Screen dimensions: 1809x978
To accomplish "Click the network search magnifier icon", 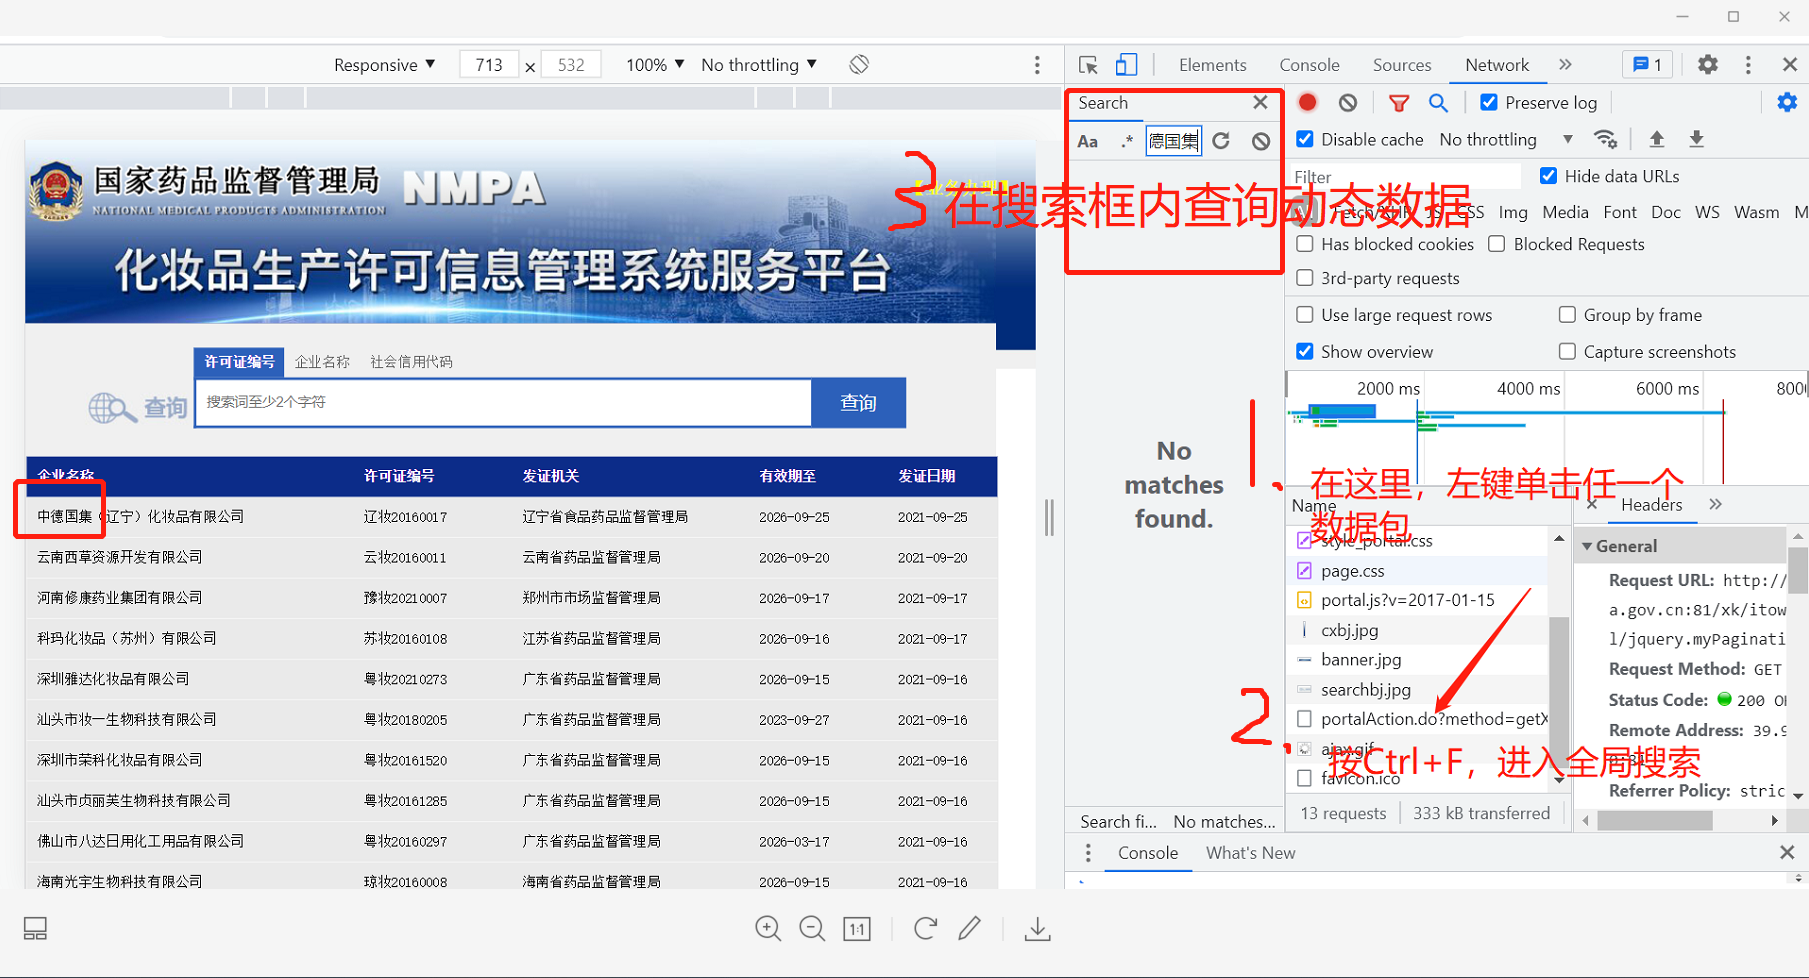I will click(1438, 102).
